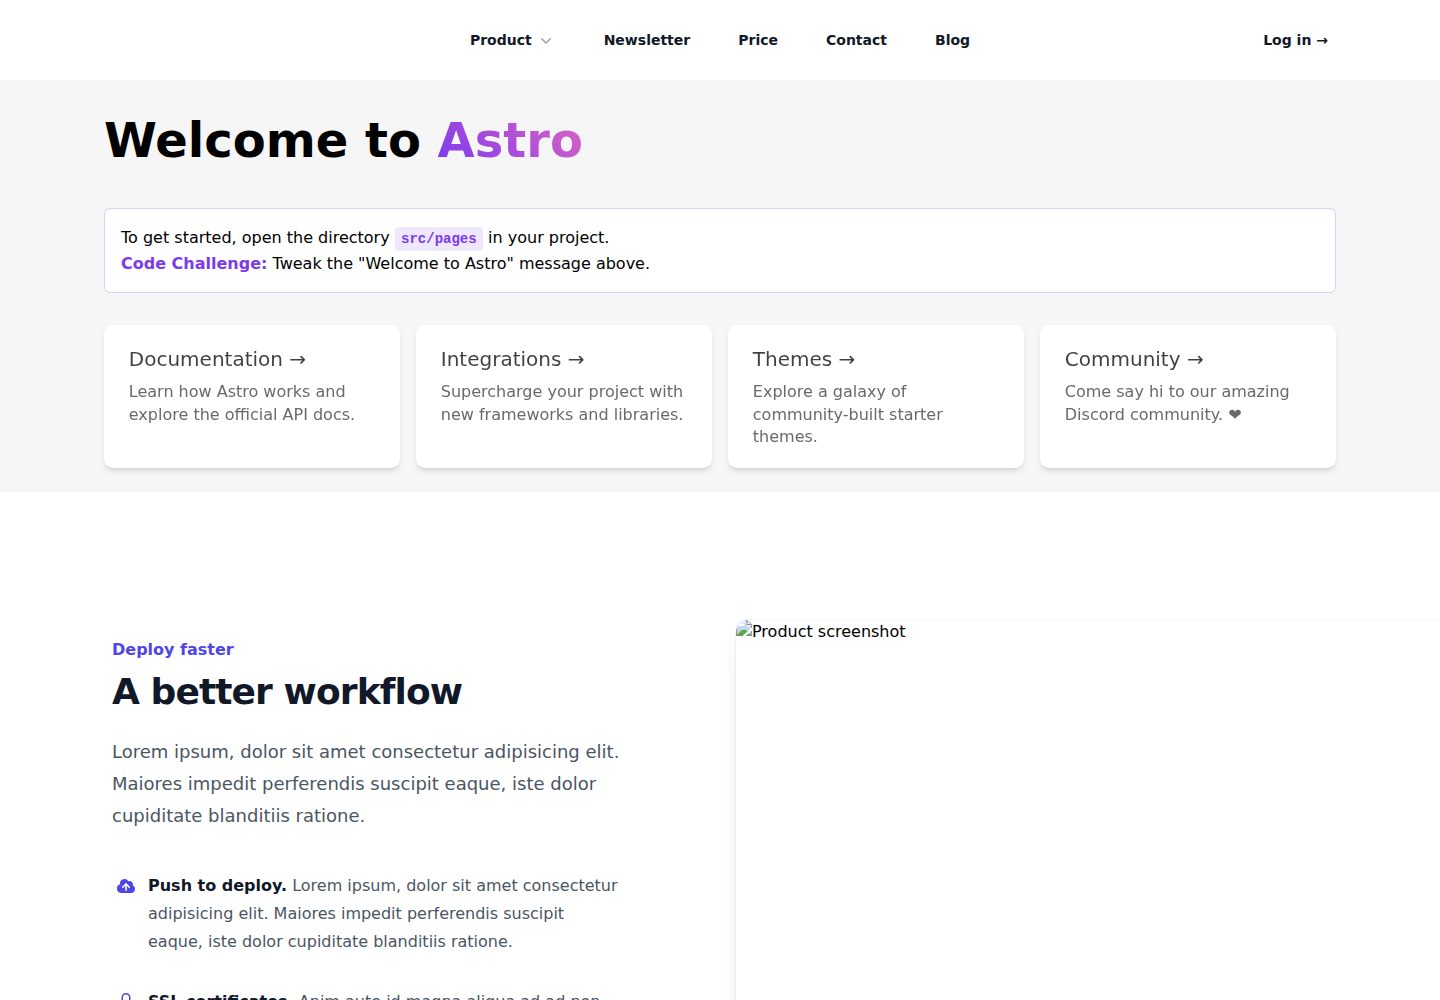Click text 'Come say hi to our amazing'
Viewport: 1440px width, 1000px height.
click(x=1177, y=391)
